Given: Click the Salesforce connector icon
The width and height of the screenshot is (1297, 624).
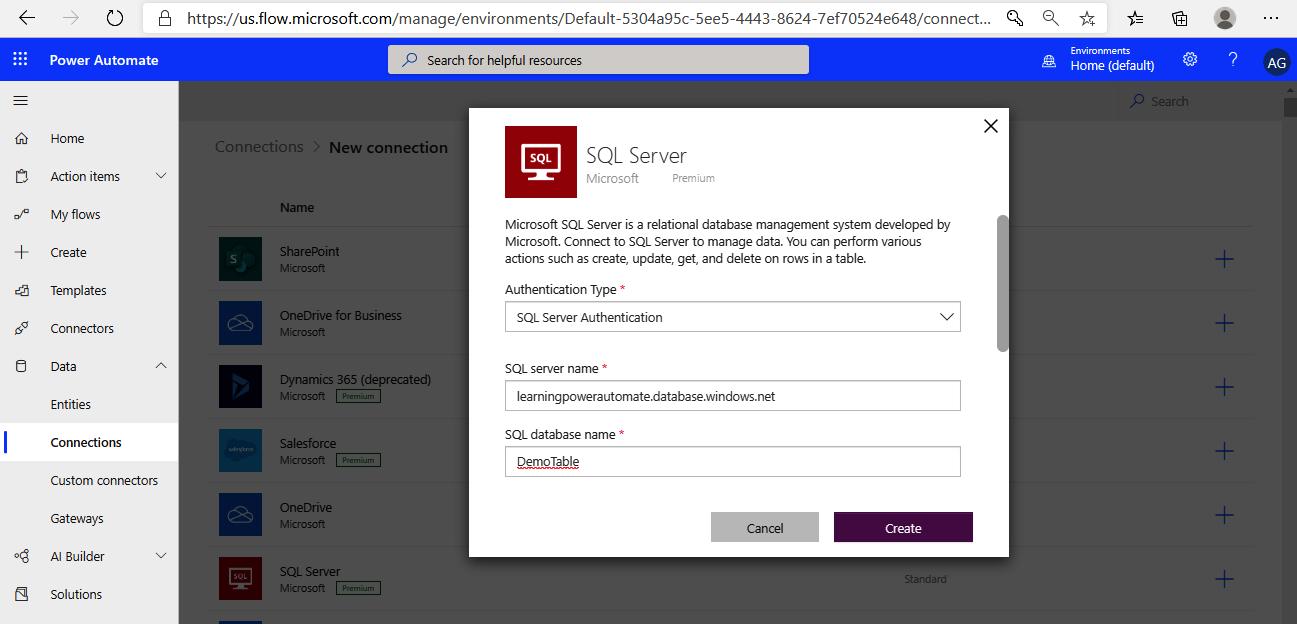Looking at the screenshot, I should (x=240, y=451).
